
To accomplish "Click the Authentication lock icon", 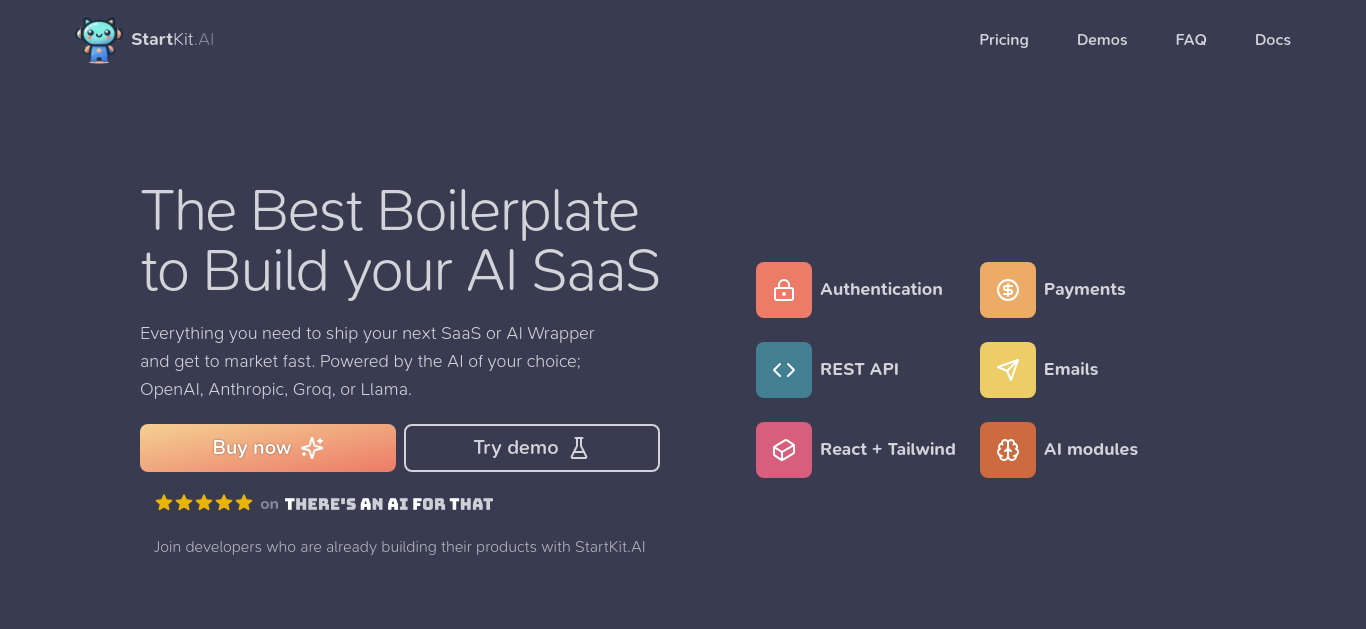I will 784,290.
